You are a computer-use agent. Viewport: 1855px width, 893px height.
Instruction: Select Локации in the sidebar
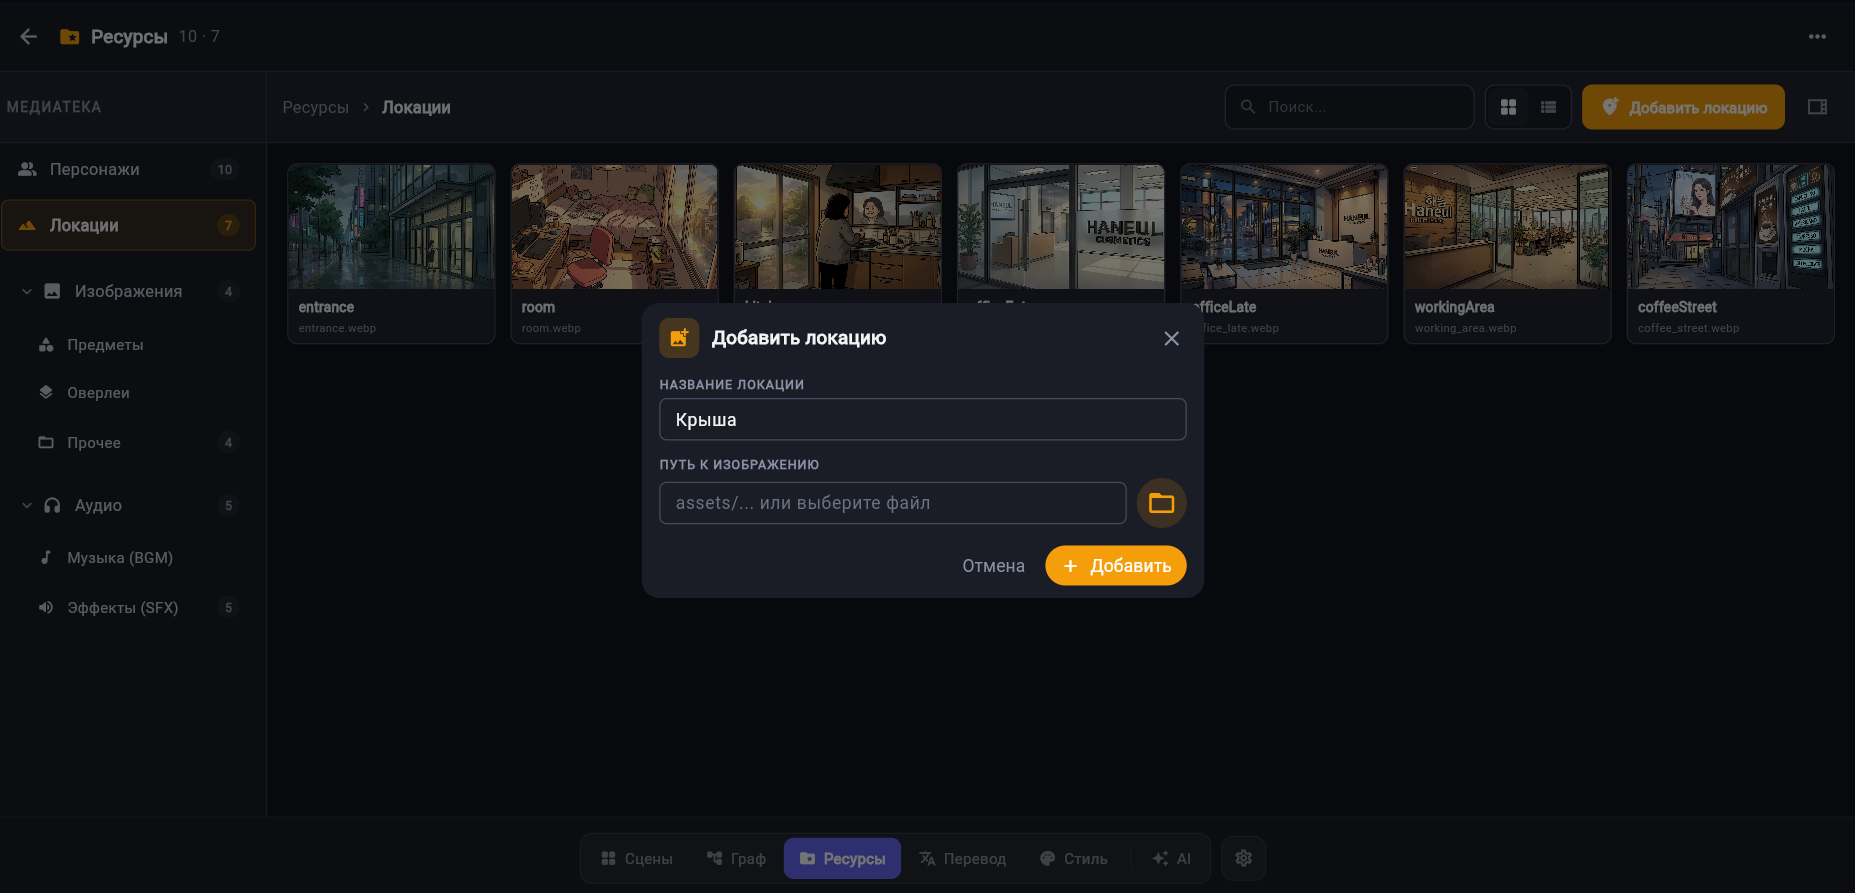128,225
